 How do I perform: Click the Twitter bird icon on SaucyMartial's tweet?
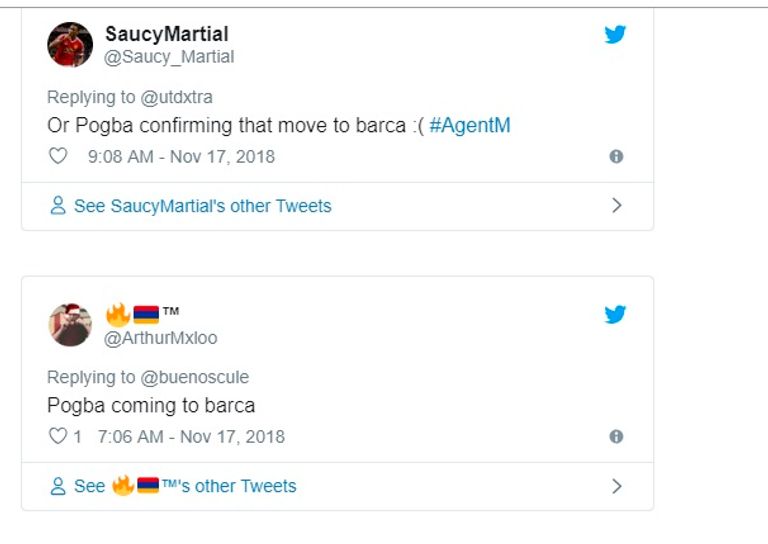pyautogui.click(x=615, y=35)
